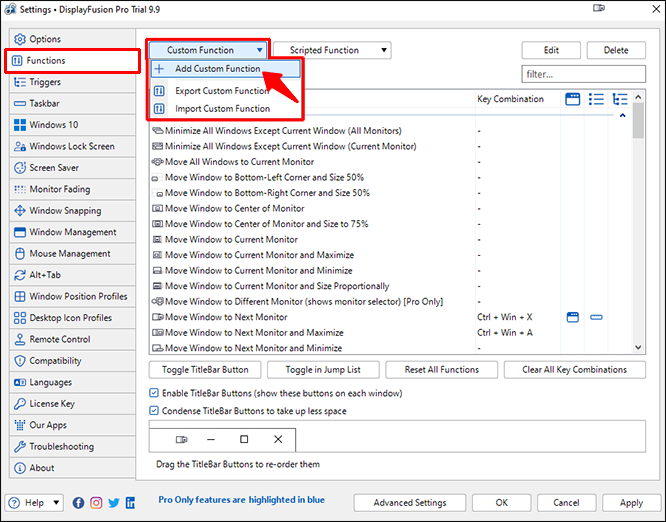Toggle Condense TitleBar Buttons checkbox

[154, 411]
